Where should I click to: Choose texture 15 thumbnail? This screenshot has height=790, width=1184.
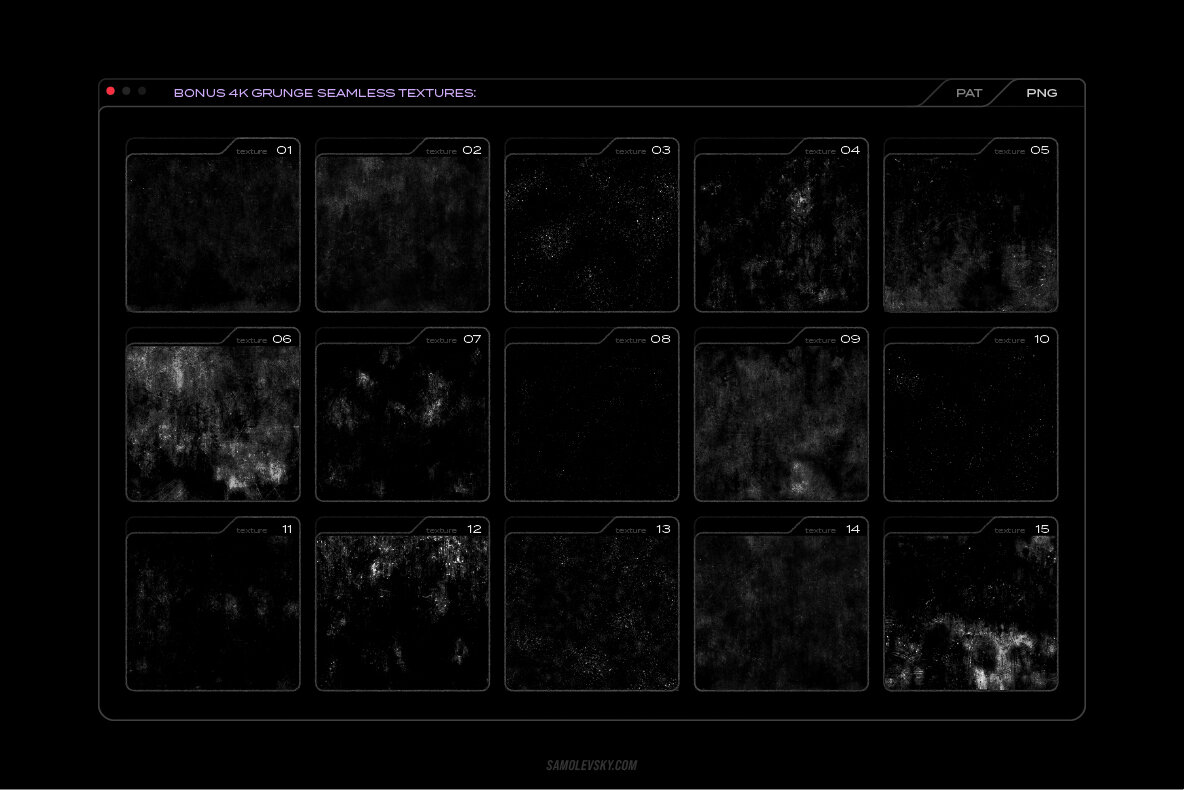(x=971, y=611)
